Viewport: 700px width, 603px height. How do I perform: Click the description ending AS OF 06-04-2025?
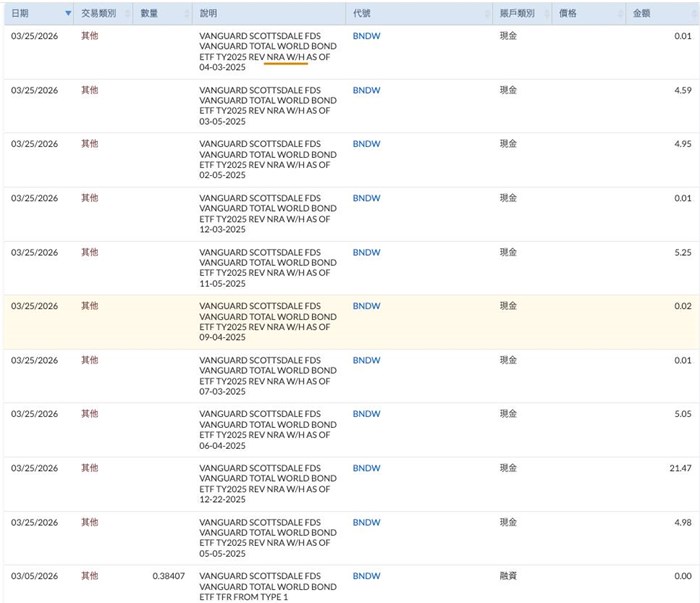(267, 430)
